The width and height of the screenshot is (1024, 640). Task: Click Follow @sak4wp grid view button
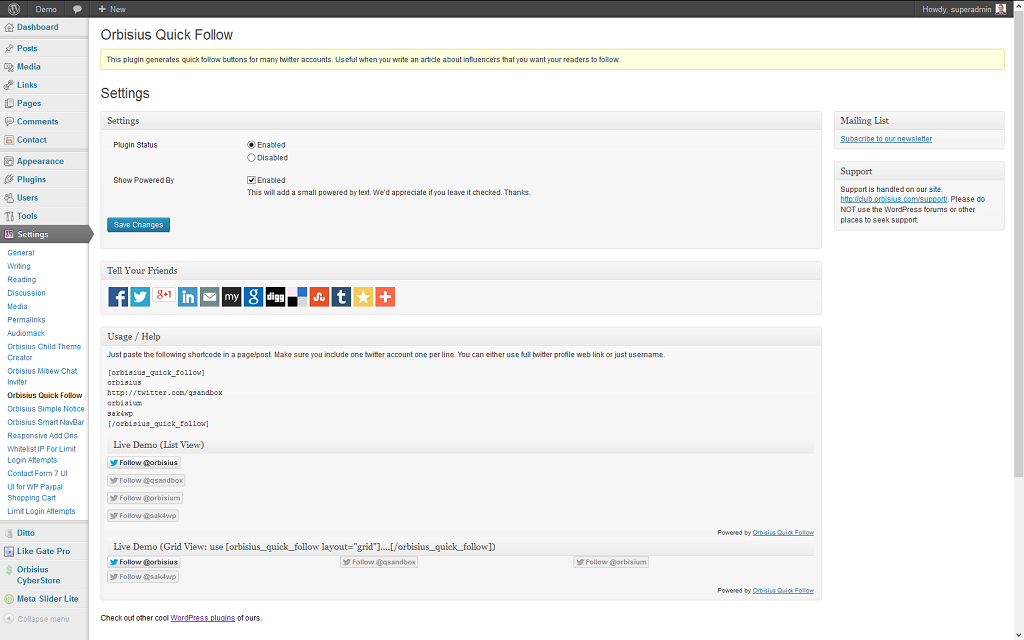pyautogui.click(x=143, y=577)
